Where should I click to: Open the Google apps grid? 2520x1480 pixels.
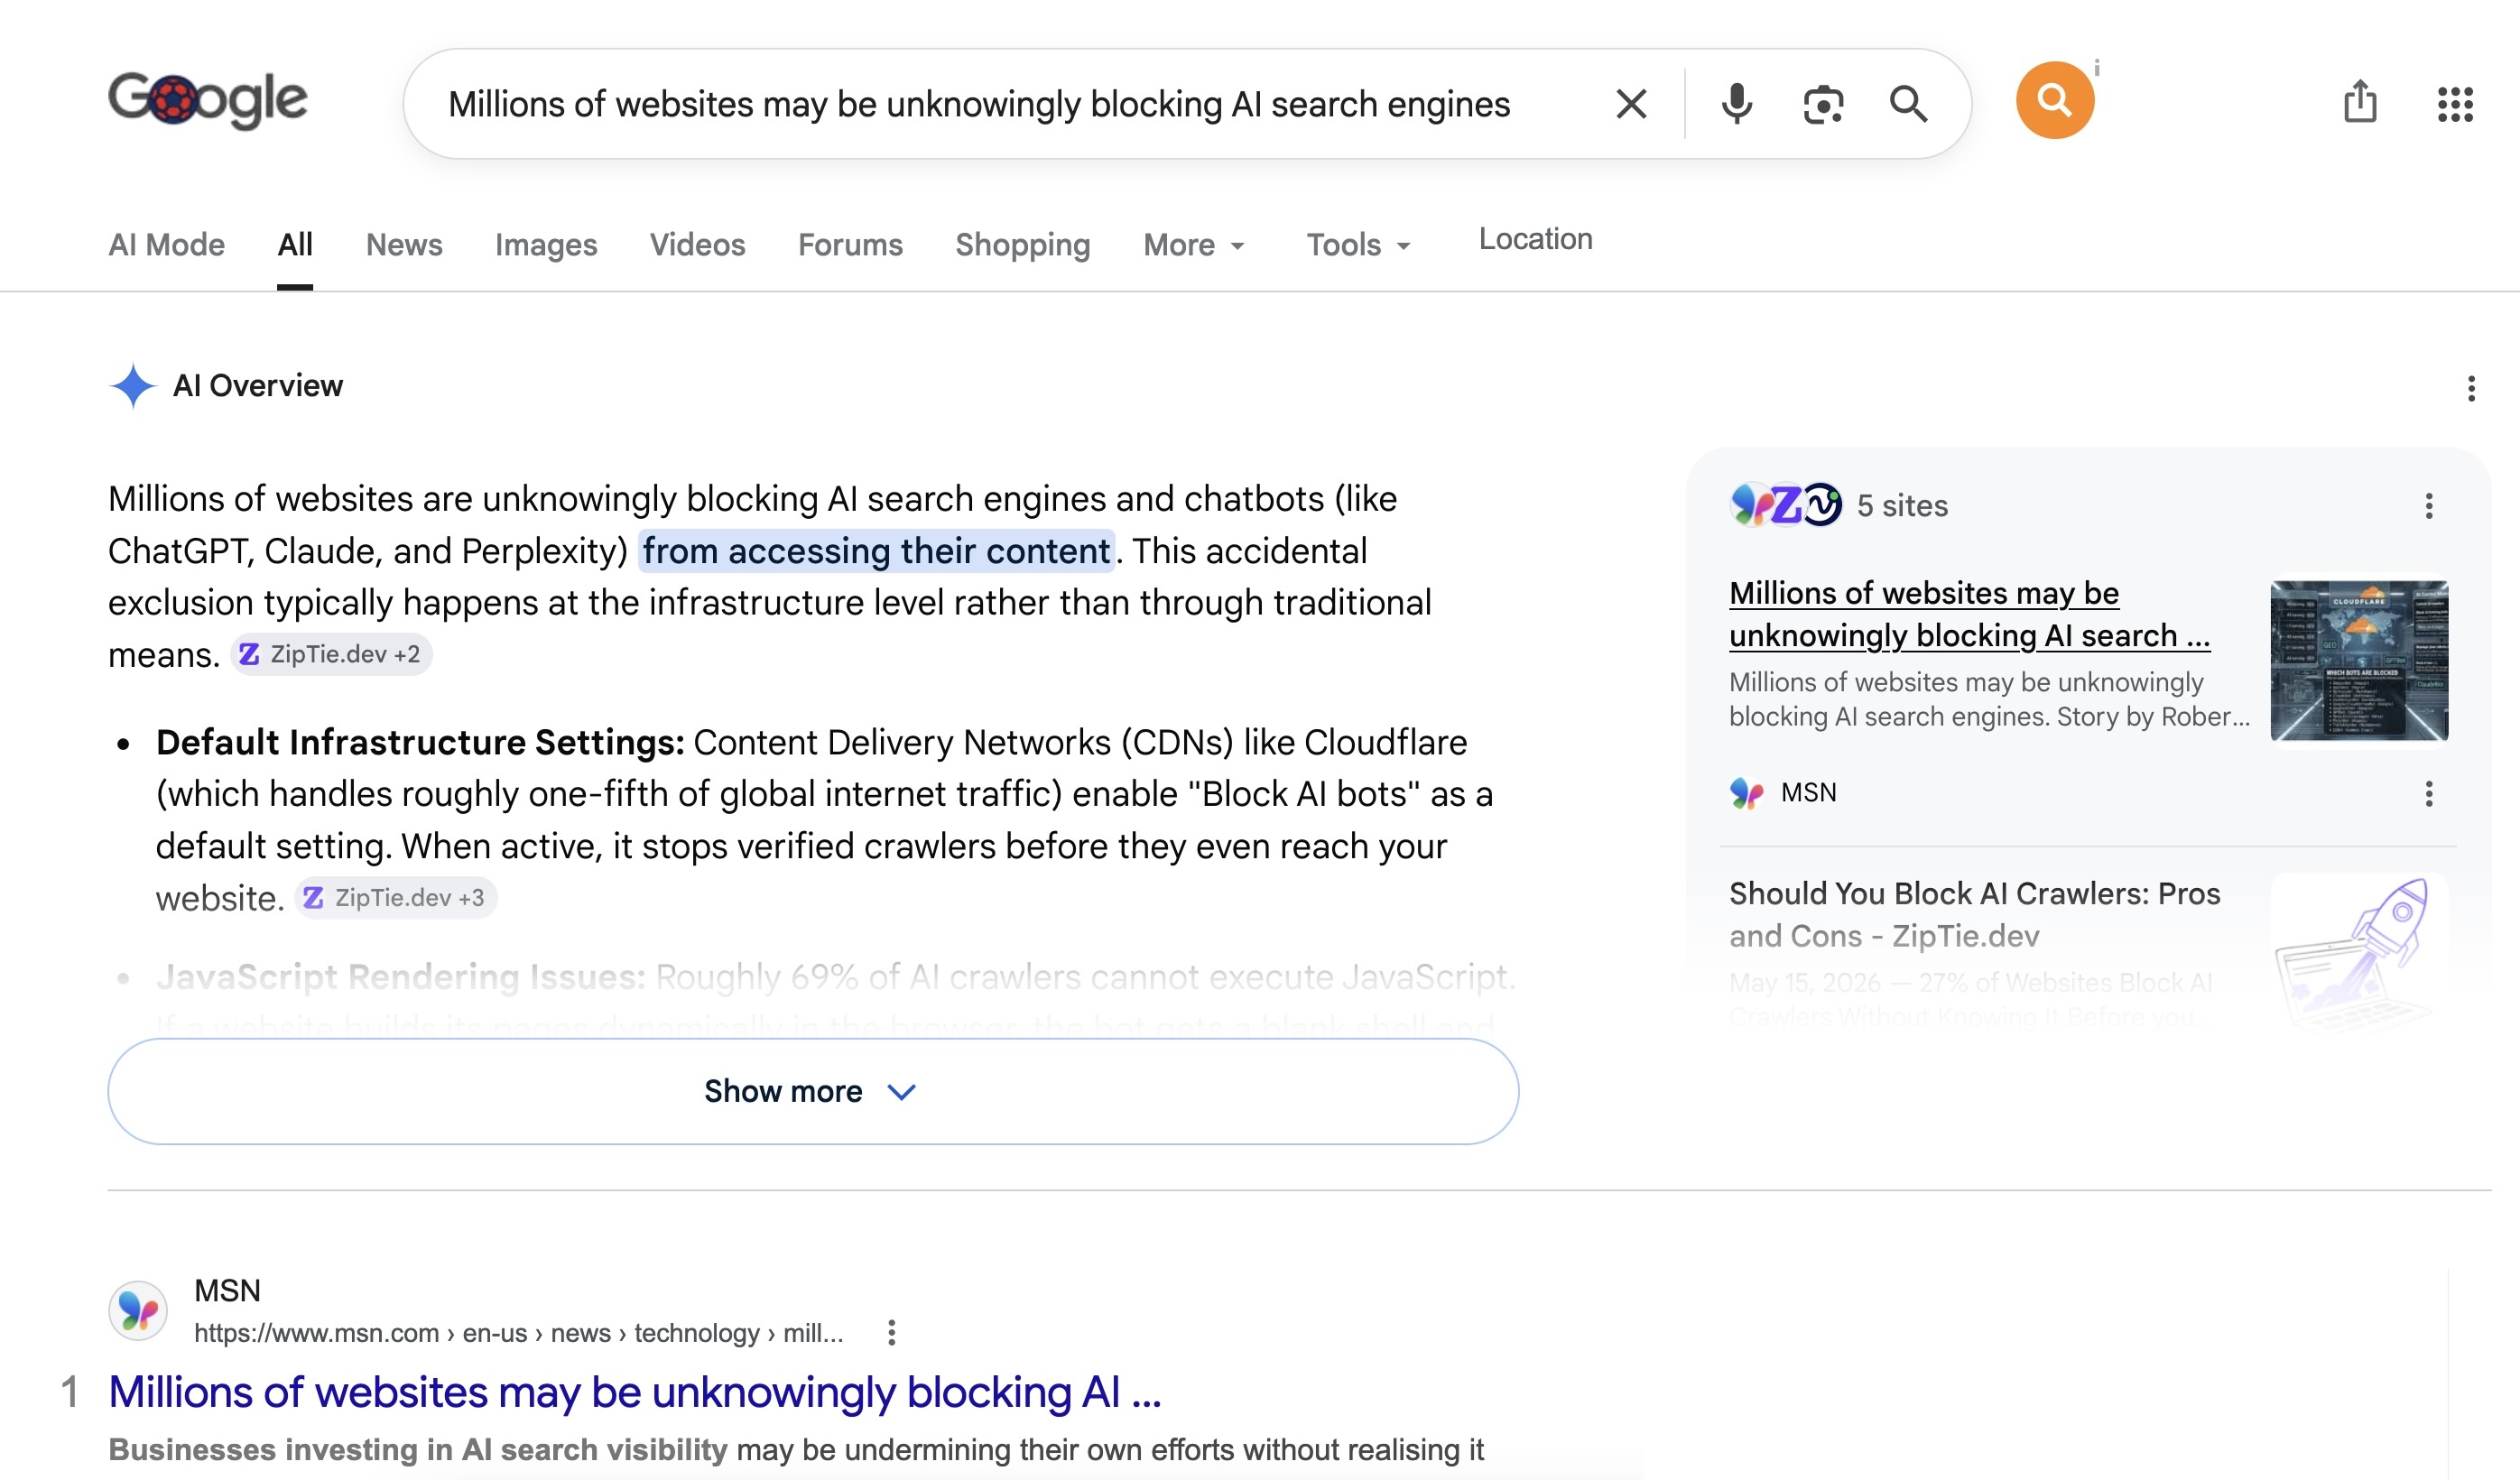2455,104
